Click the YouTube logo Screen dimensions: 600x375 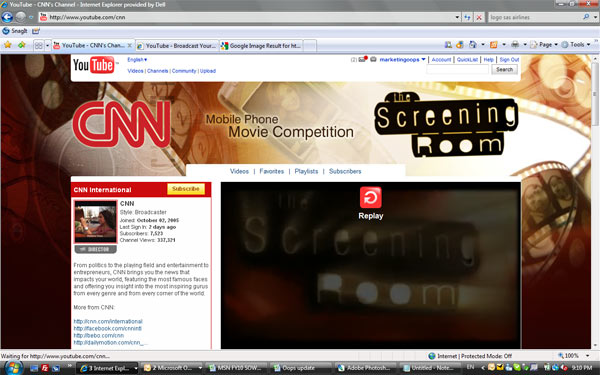tap(94, 65)
